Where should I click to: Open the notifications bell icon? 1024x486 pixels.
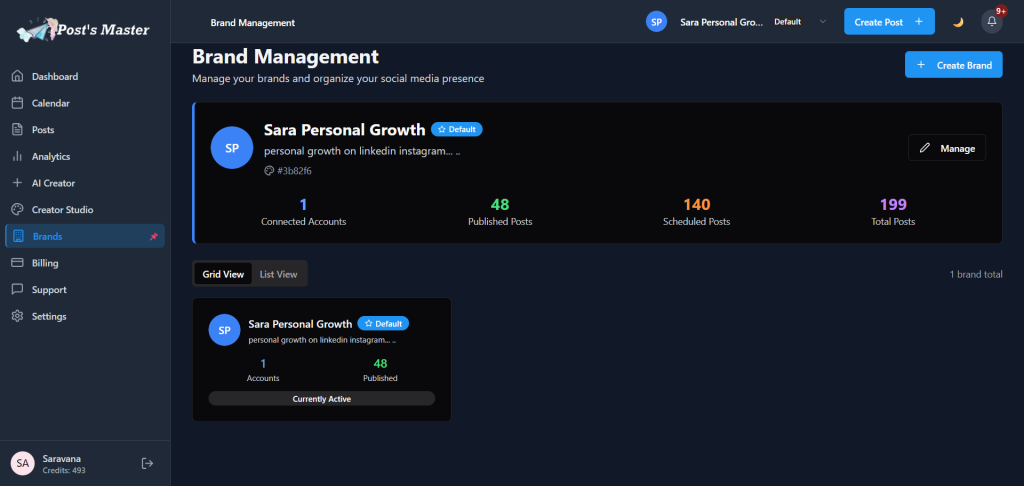click(991, 22)
